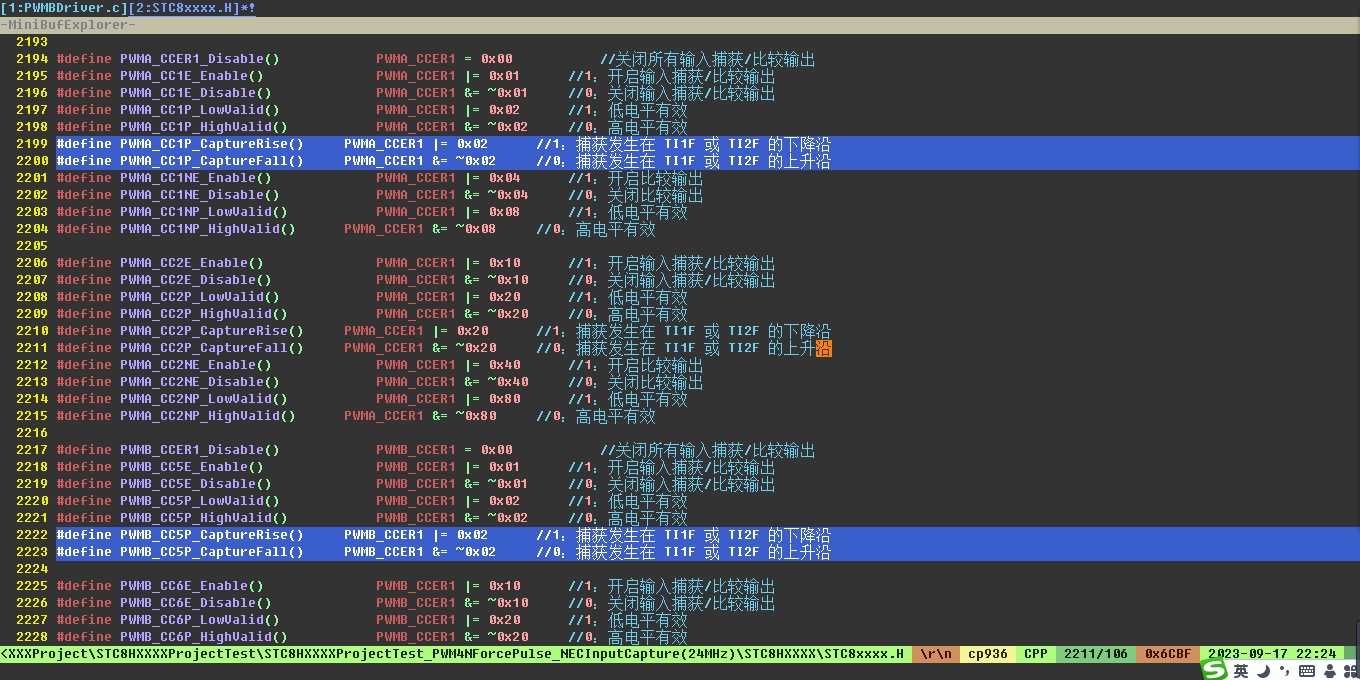The width and height of the screenshot is (1360, 680).
Task: Click the 0x6CBF character code indicator
Action: click(1168, 654)
